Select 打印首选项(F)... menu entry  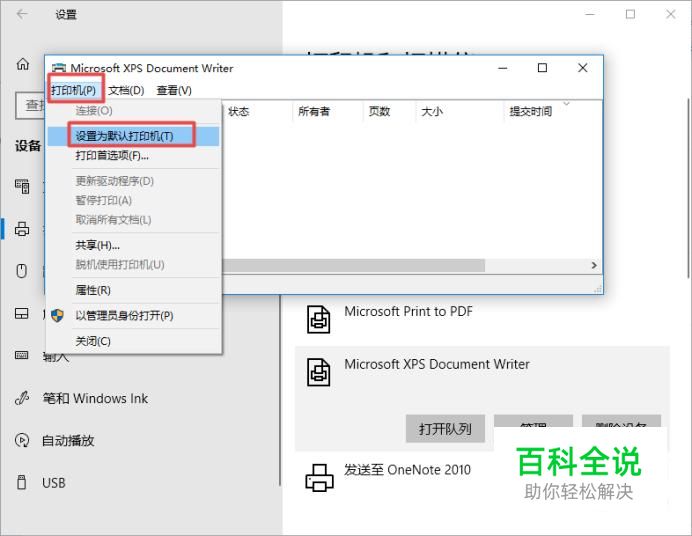coord(133,155)
